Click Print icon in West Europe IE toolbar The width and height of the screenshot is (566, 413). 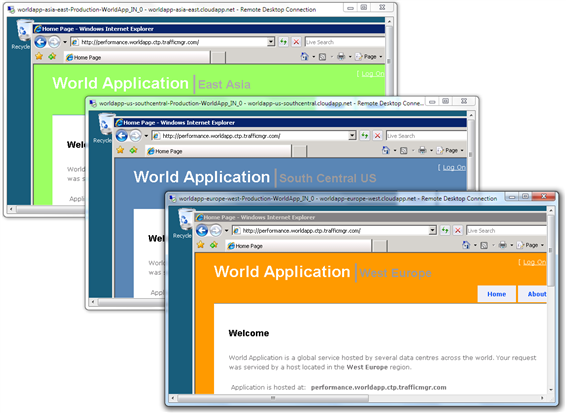pos(502,245)
